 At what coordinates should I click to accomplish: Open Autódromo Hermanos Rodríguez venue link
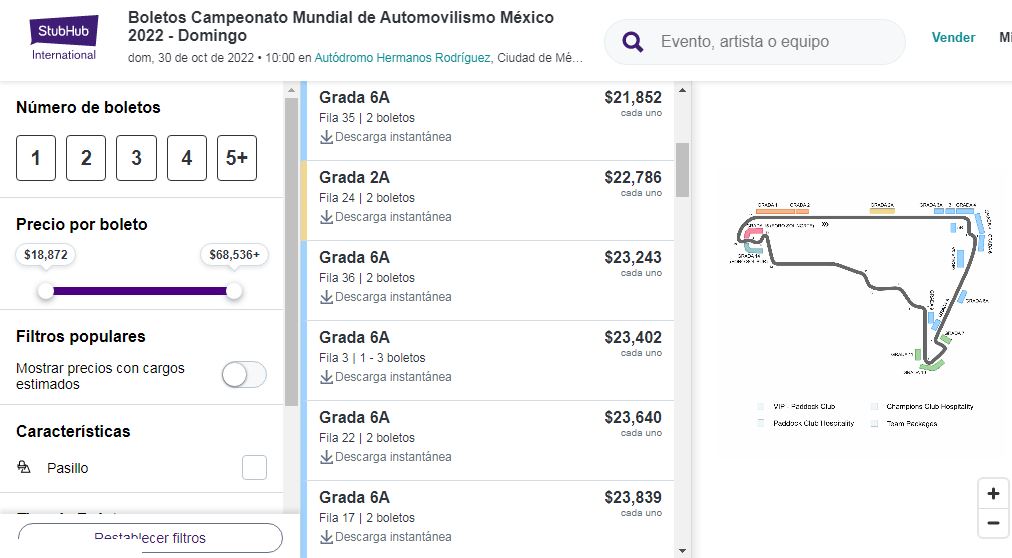pos(402,58)
